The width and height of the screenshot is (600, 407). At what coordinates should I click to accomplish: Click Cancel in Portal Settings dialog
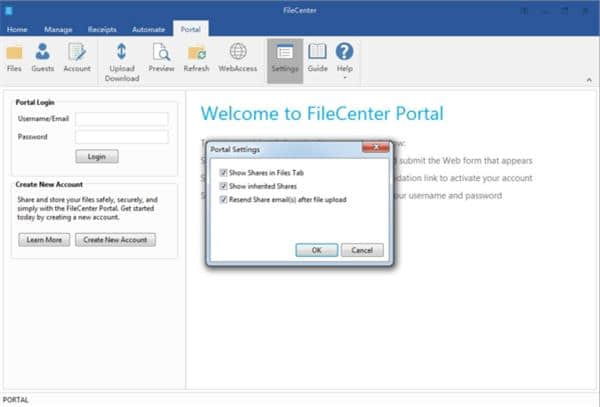362,249
